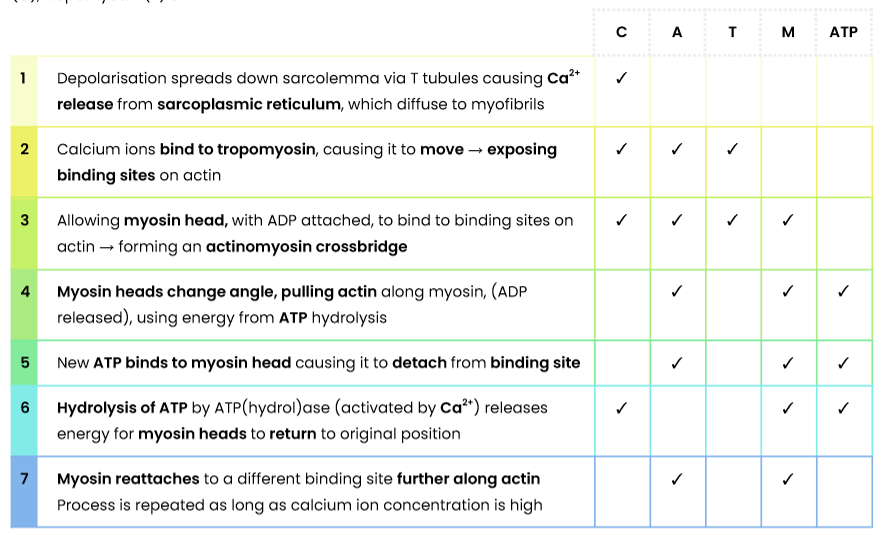Click the blue step number 7 cell
This screenshot has height=535, width=889.
[x=24, y=492]
